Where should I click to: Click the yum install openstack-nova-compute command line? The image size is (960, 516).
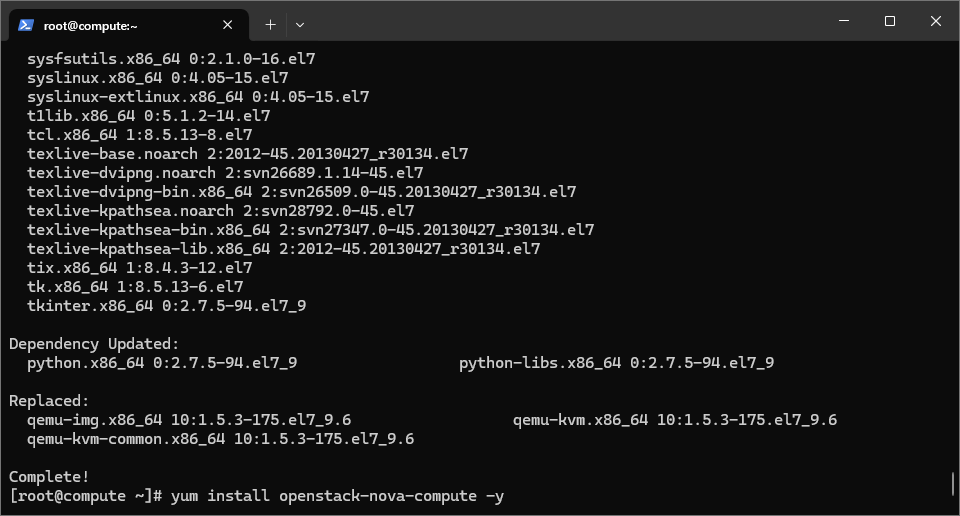pos(257,496)
